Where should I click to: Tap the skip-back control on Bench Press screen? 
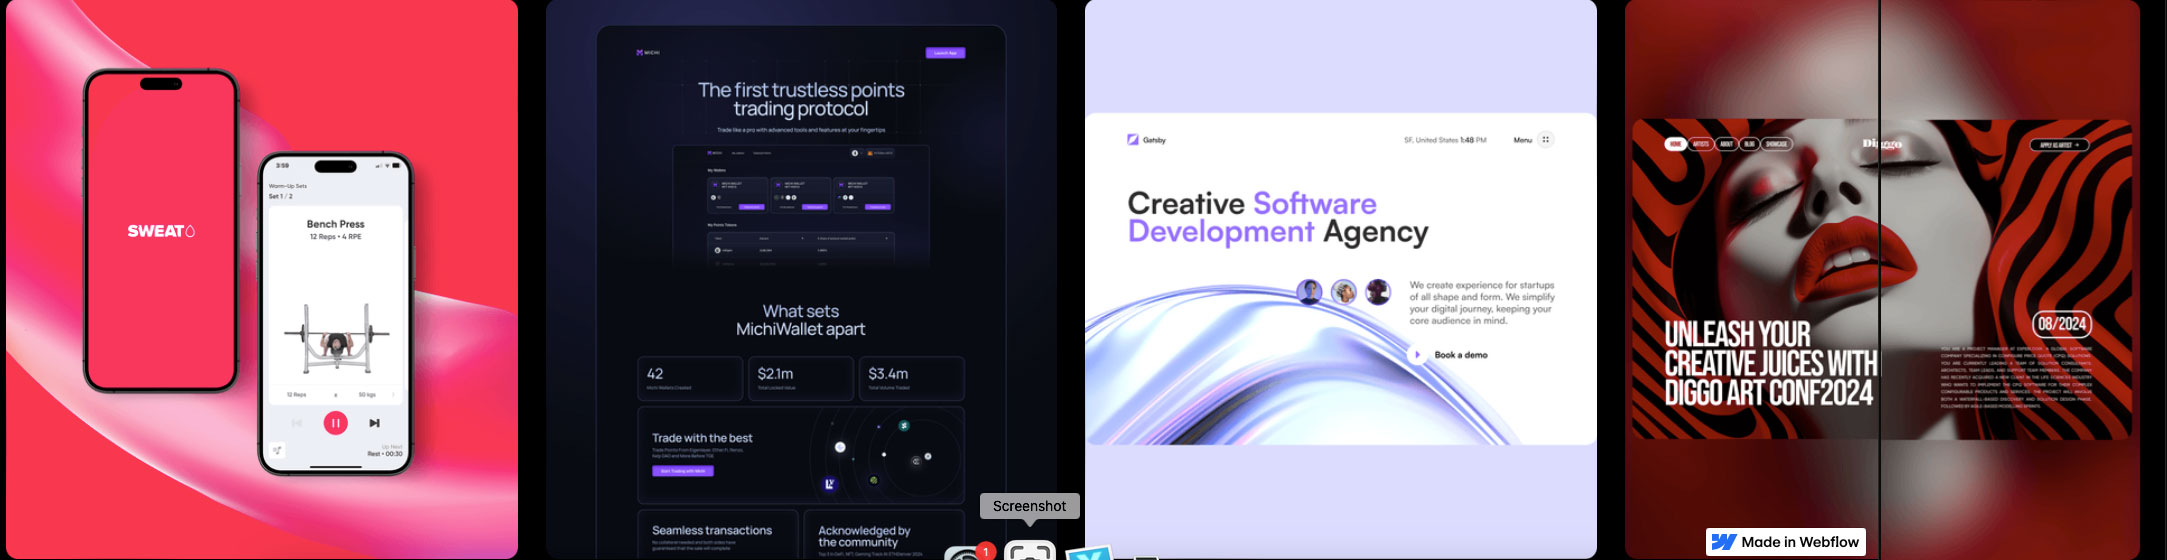pos(297,423)
